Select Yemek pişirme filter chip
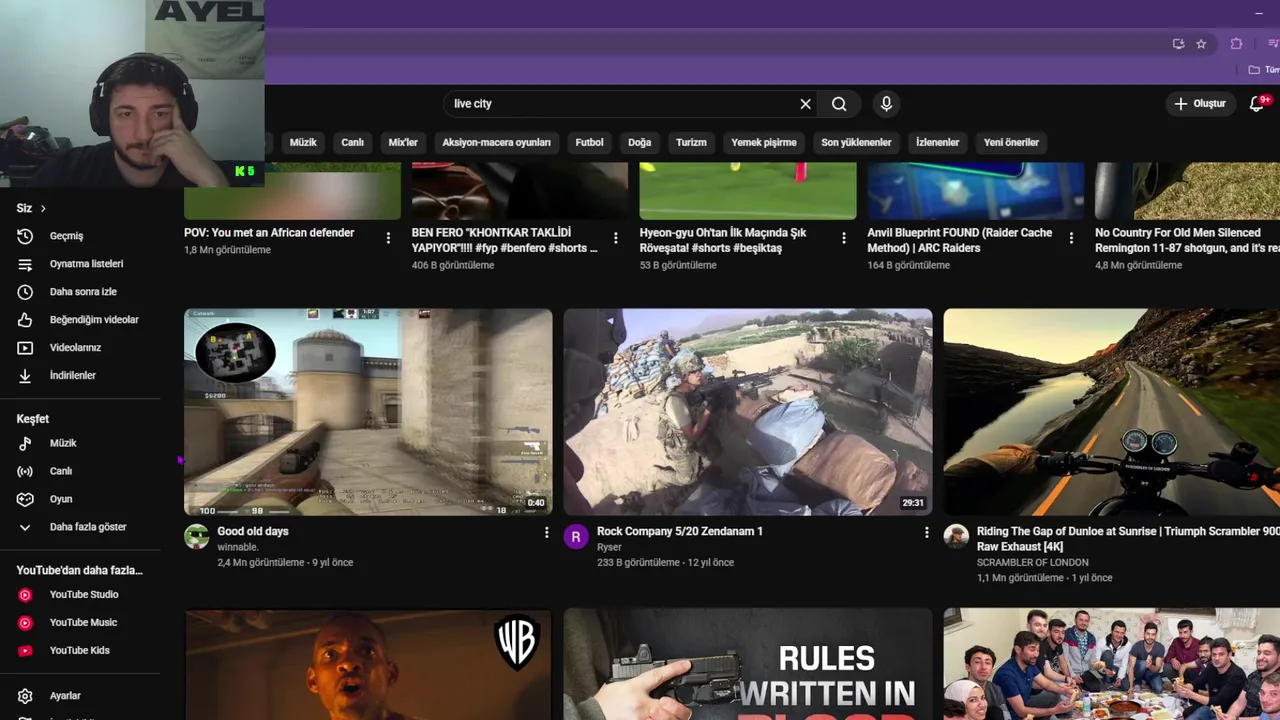The width and height of the screenshot is (1280, 720). point(764,142)
